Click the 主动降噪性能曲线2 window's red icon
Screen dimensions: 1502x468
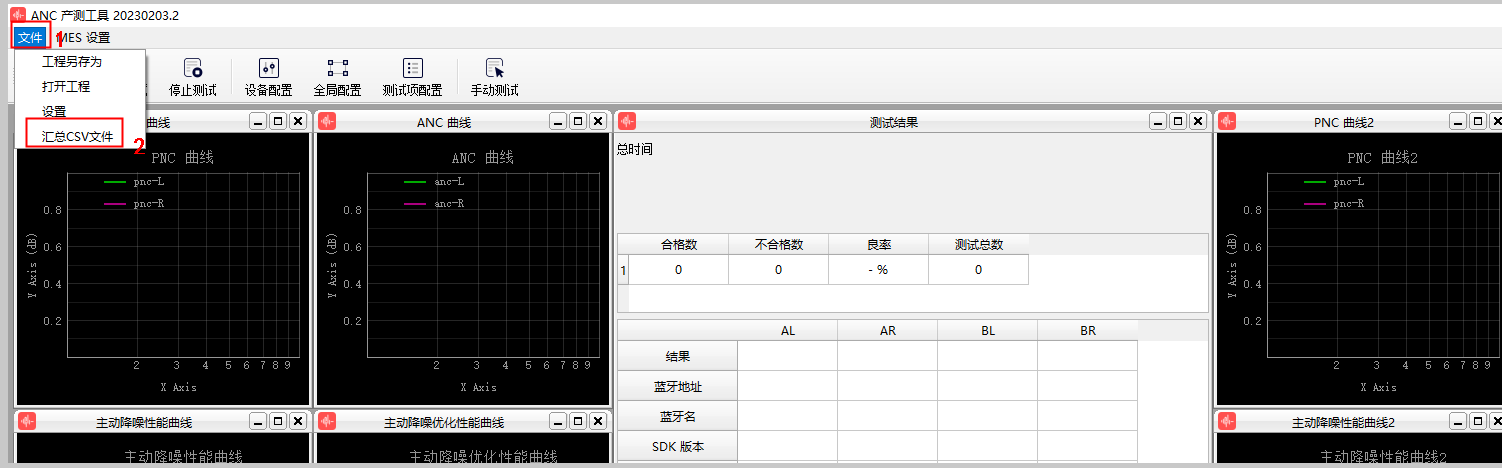[x=1227, y=422]
